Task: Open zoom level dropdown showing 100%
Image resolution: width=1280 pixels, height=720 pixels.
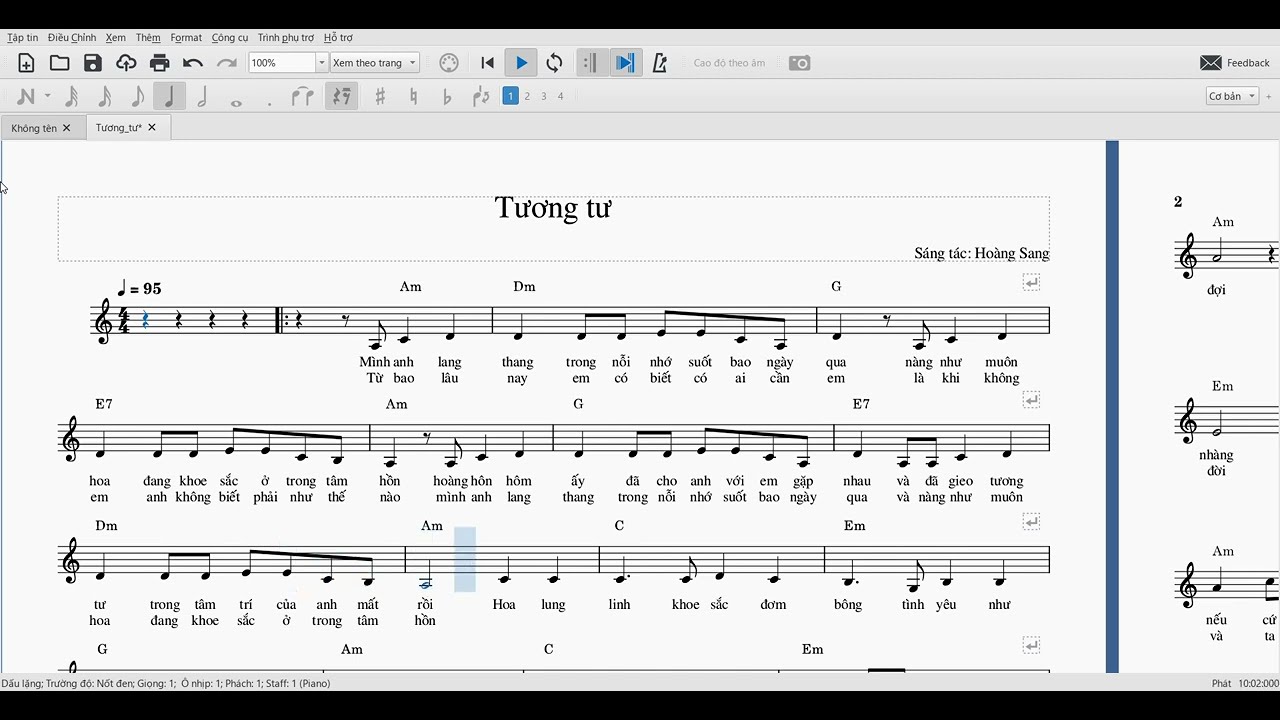Action: click(321, 63)
